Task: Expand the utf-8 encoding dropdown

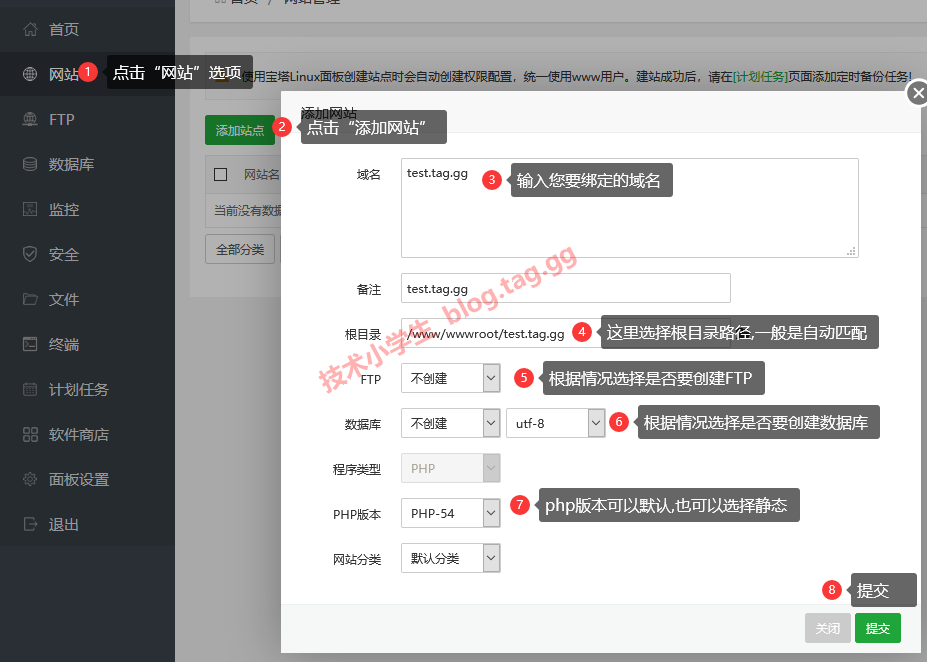Action: 555,423
